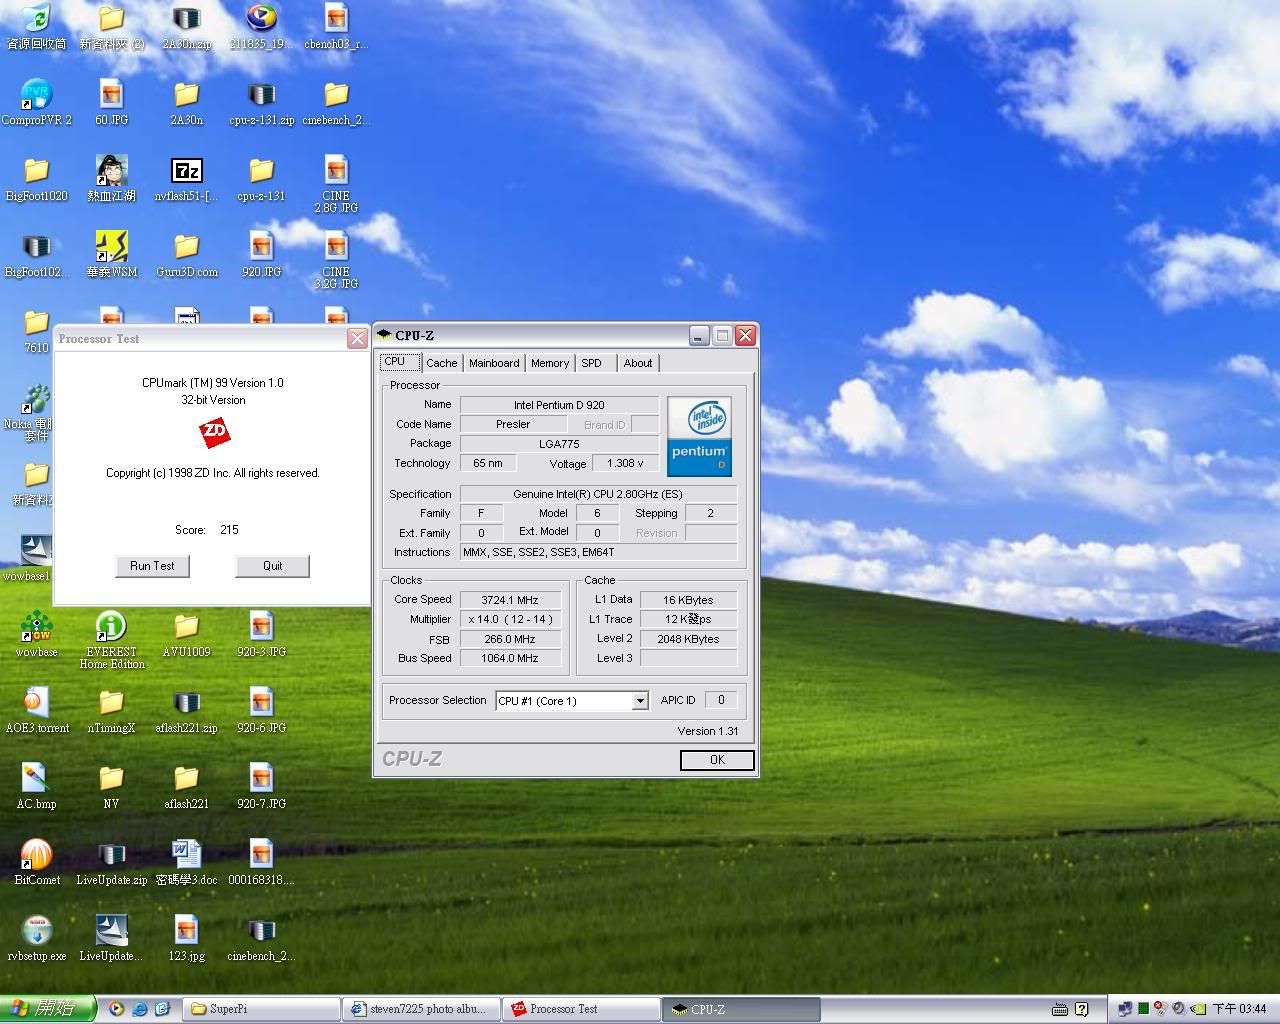Open the SPD tab in CPU-Z

[592, 363]
